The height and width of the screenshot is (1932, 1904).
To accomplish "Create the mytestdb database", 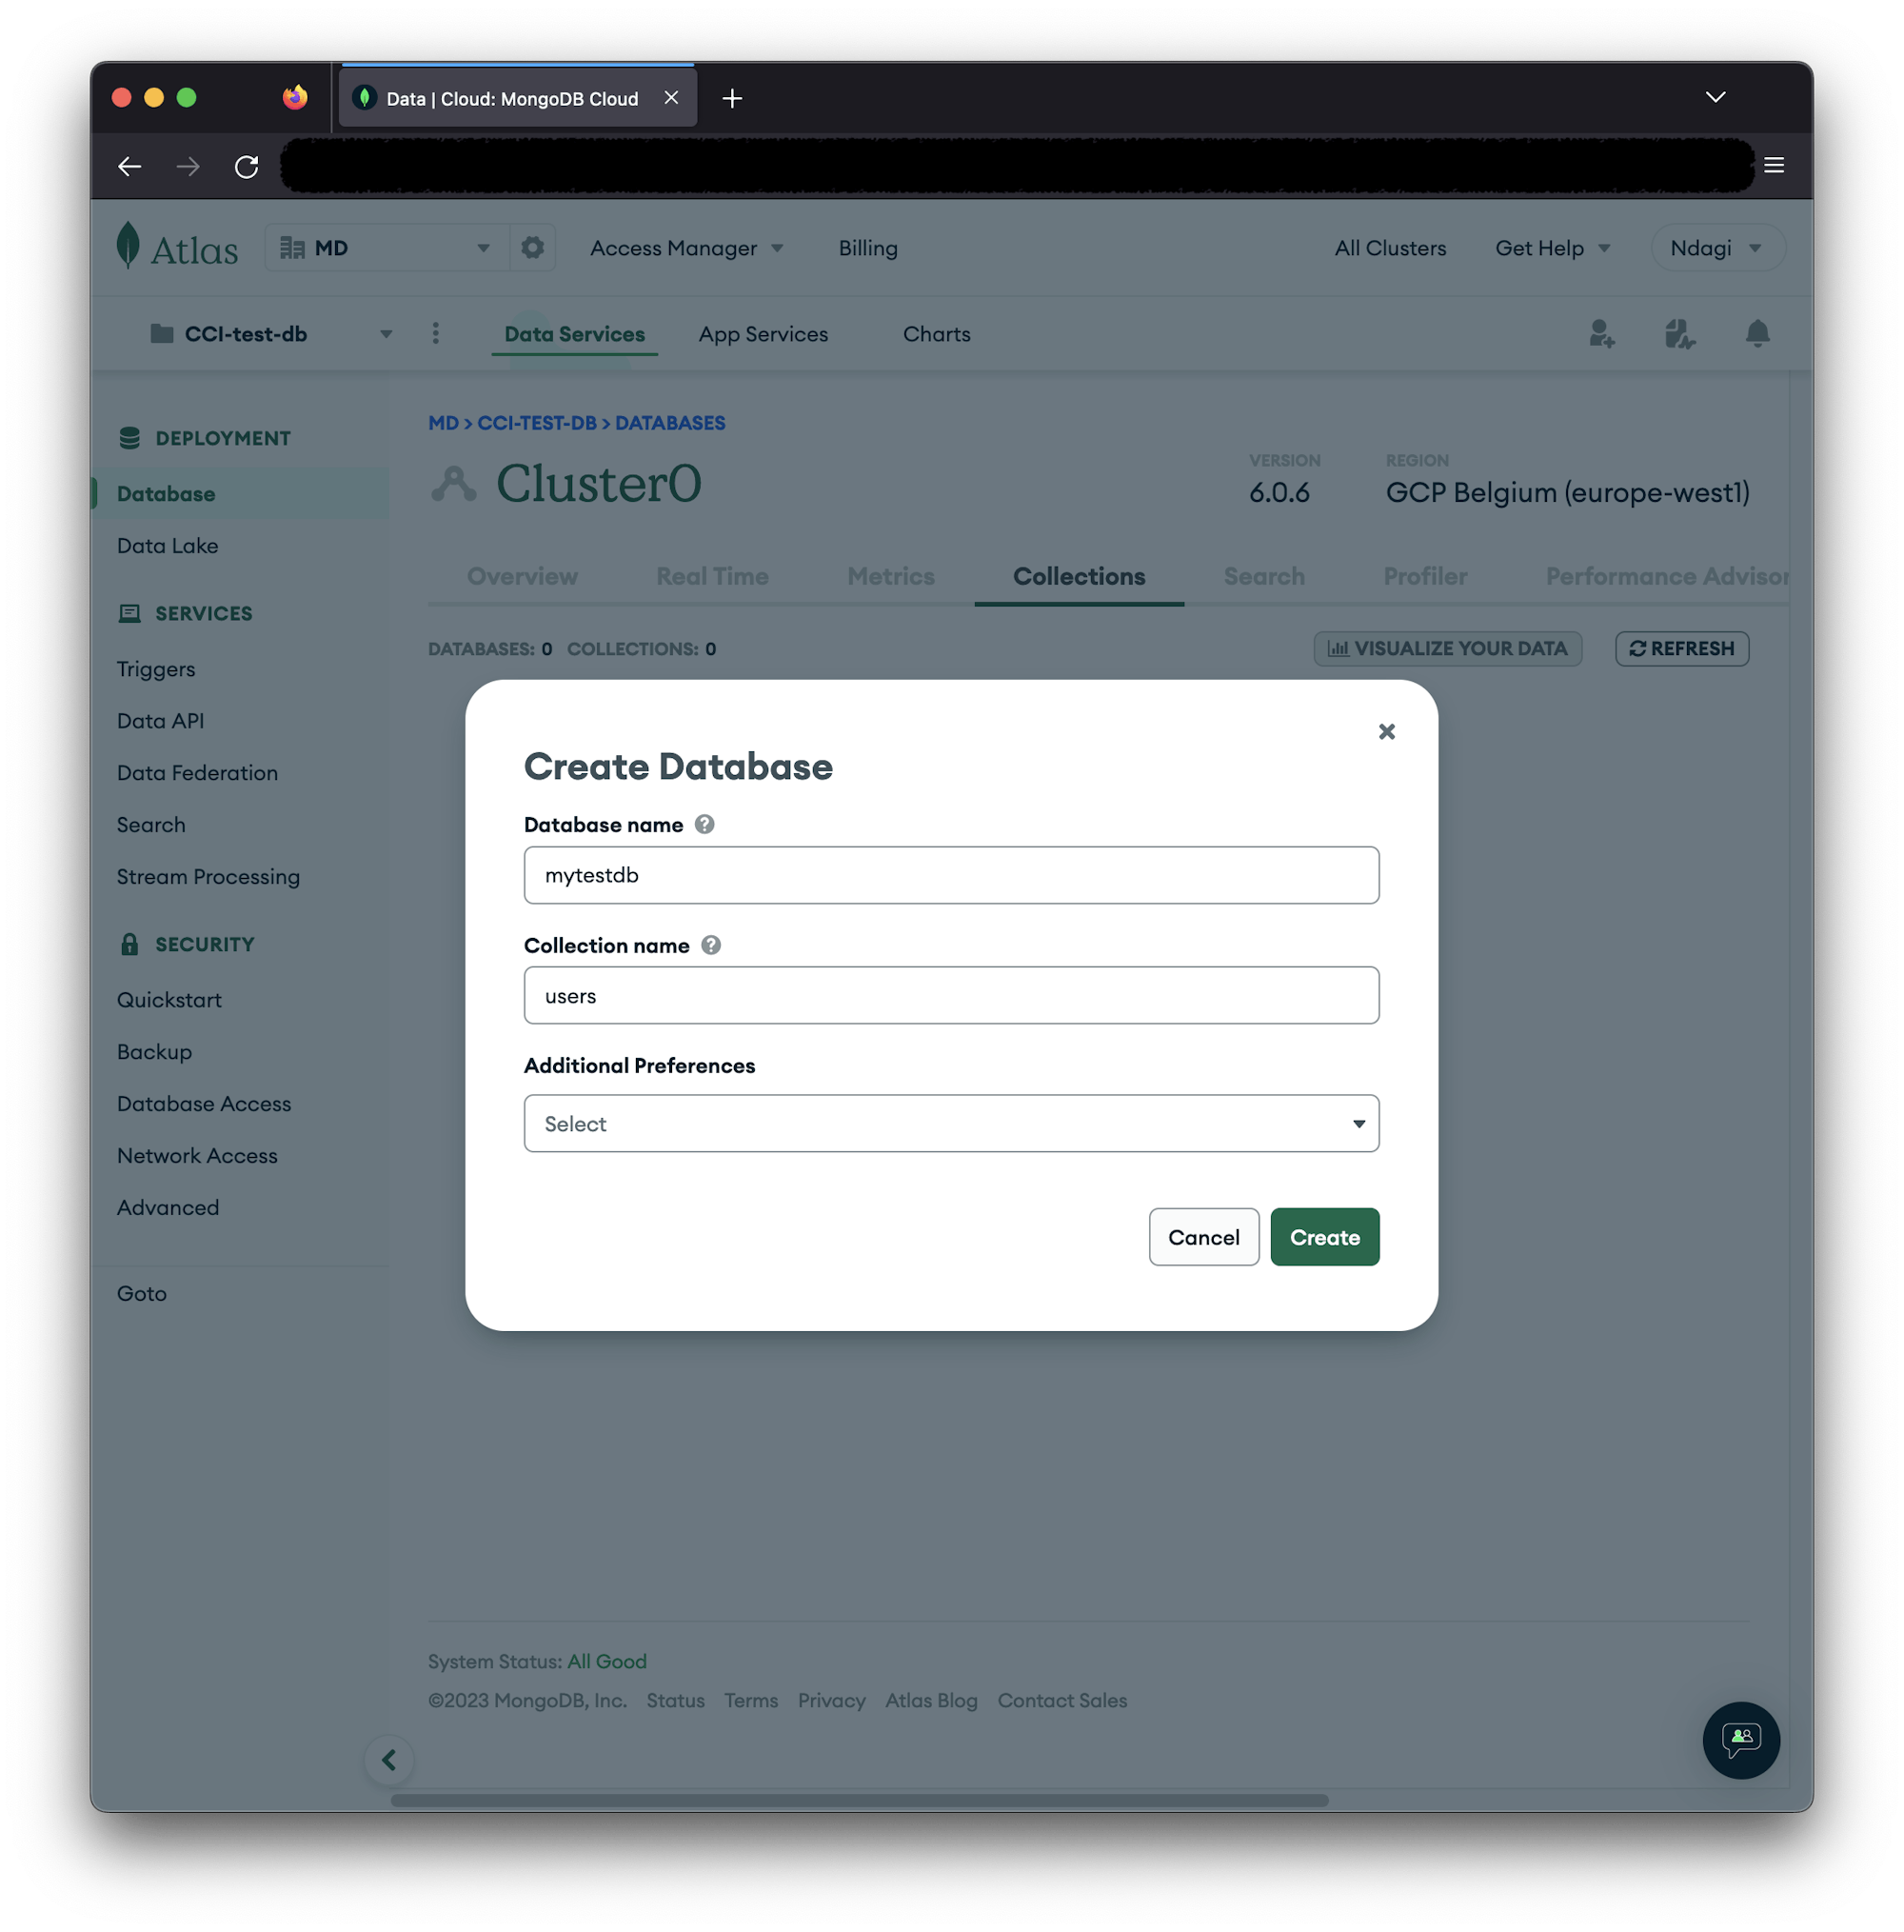I will (x=1324, y=1237).
